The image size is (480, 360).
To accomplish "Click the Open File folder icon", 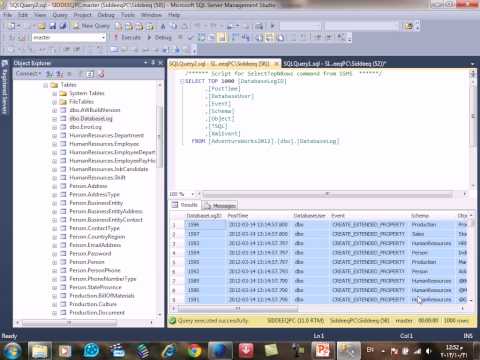I will tap(42, 26).
